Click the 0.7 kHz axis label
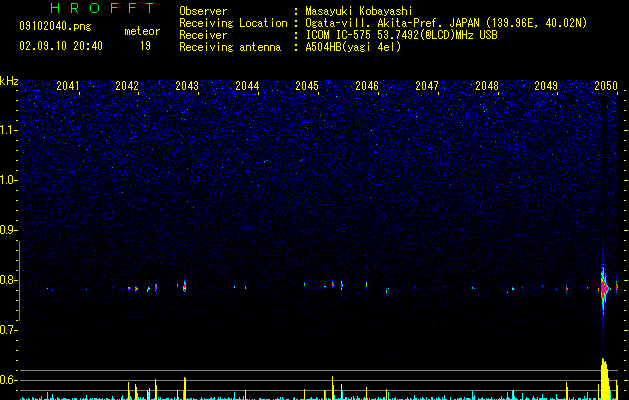 coord(9,330)
